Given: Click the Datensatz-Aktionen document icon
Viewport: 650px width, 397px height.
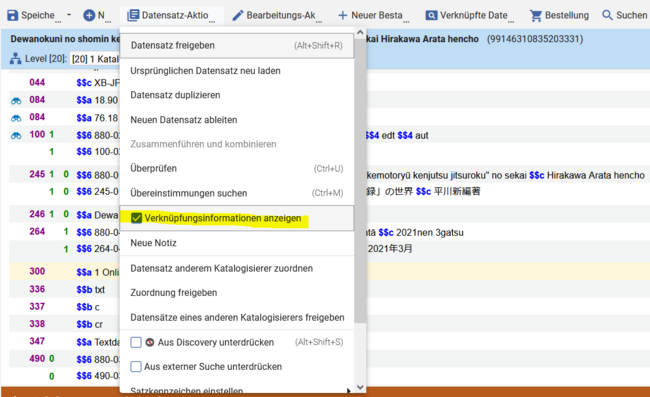Looking at the screenshot, I should coord(133,15).
